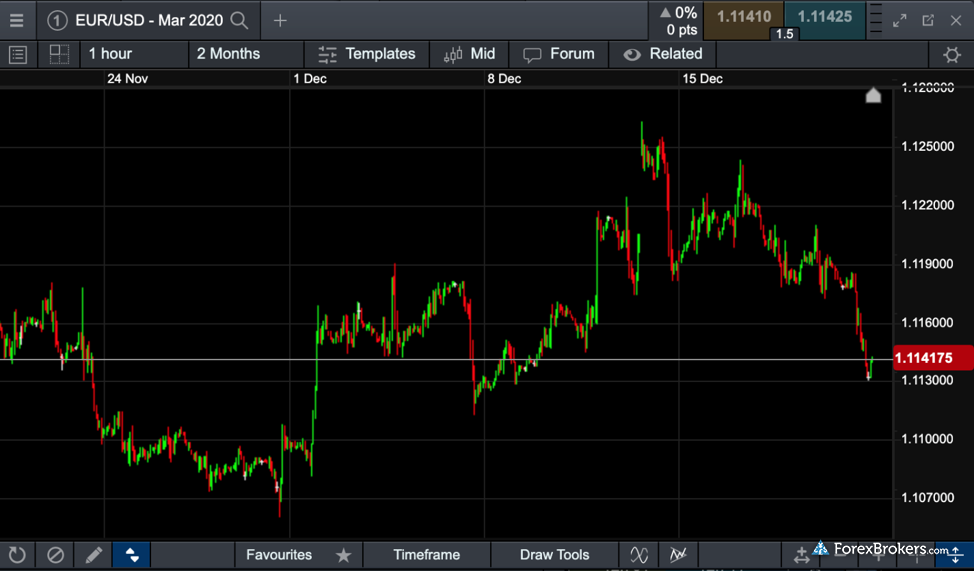Select the pencil draw tool

pyautogui.click(x=94, y=555)
